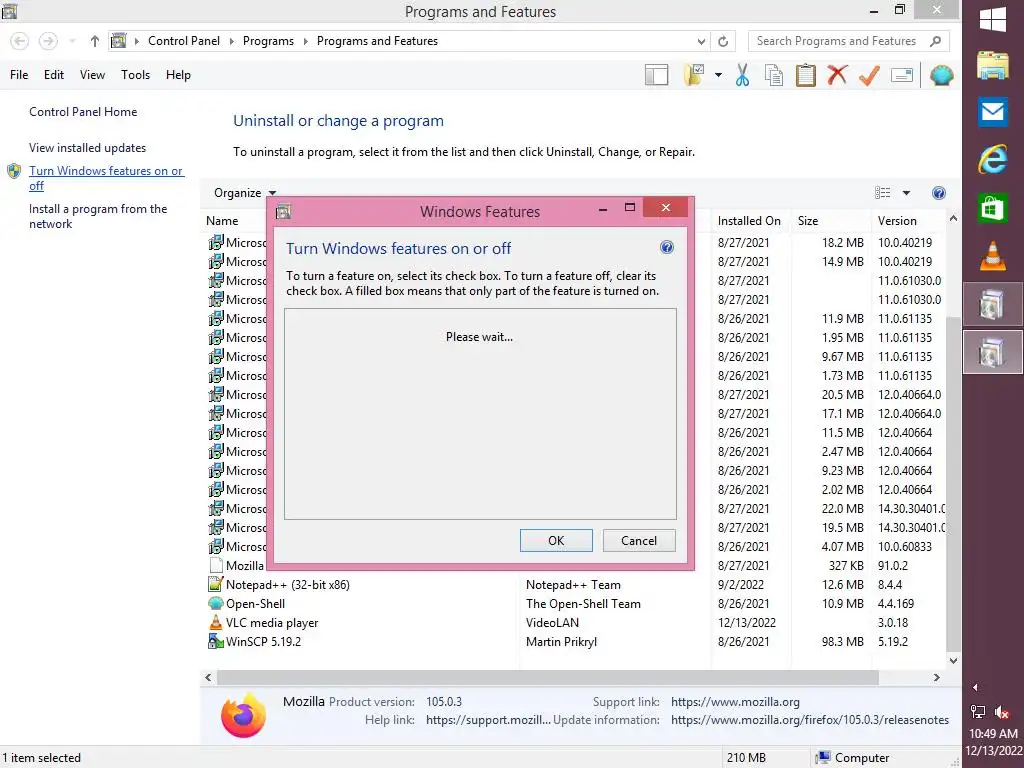Expand the Organize dropdown
The height and width of the screenshot is (768, 1024).
(245, 193)
